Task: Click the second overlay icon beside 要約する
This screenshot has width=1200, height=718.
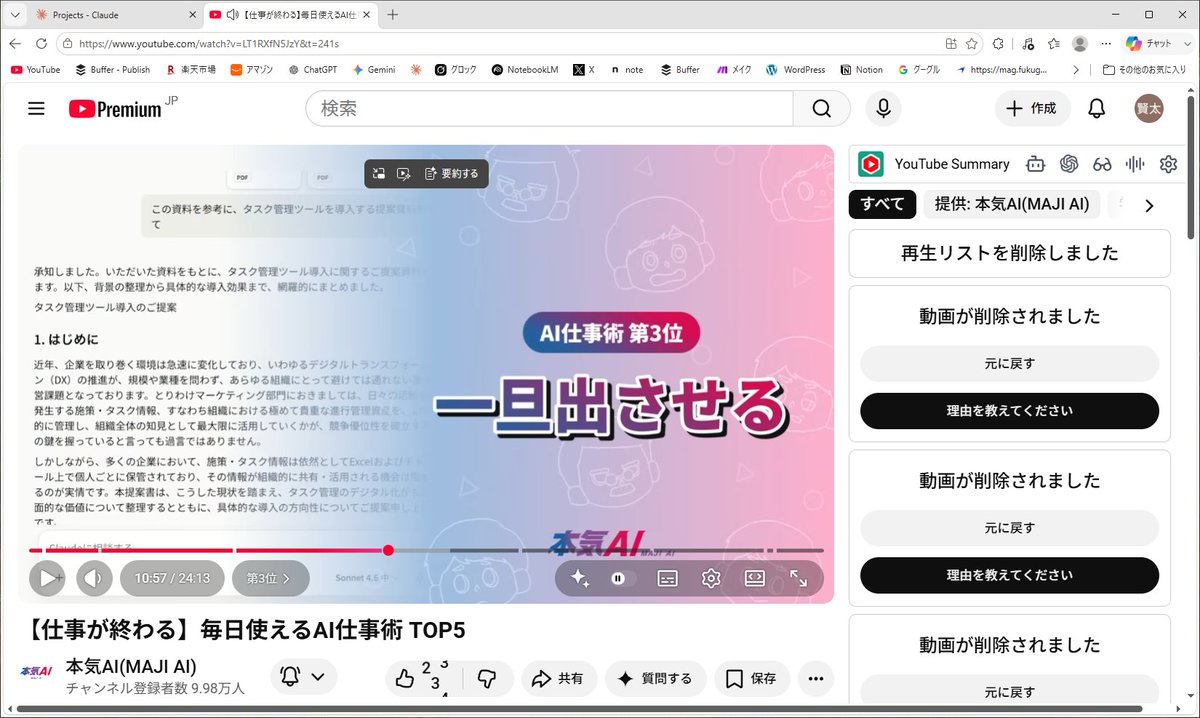Action: pos(404,173)
